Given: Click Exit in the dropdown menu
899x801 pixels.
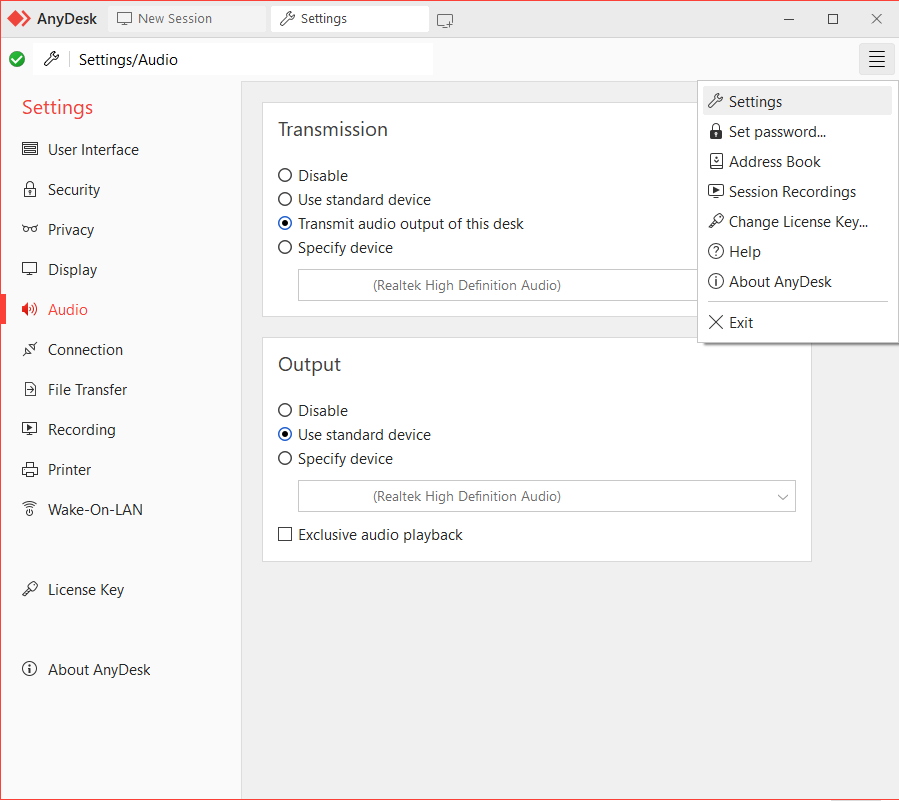Looking at the screenshot, I should click(741, 323).
